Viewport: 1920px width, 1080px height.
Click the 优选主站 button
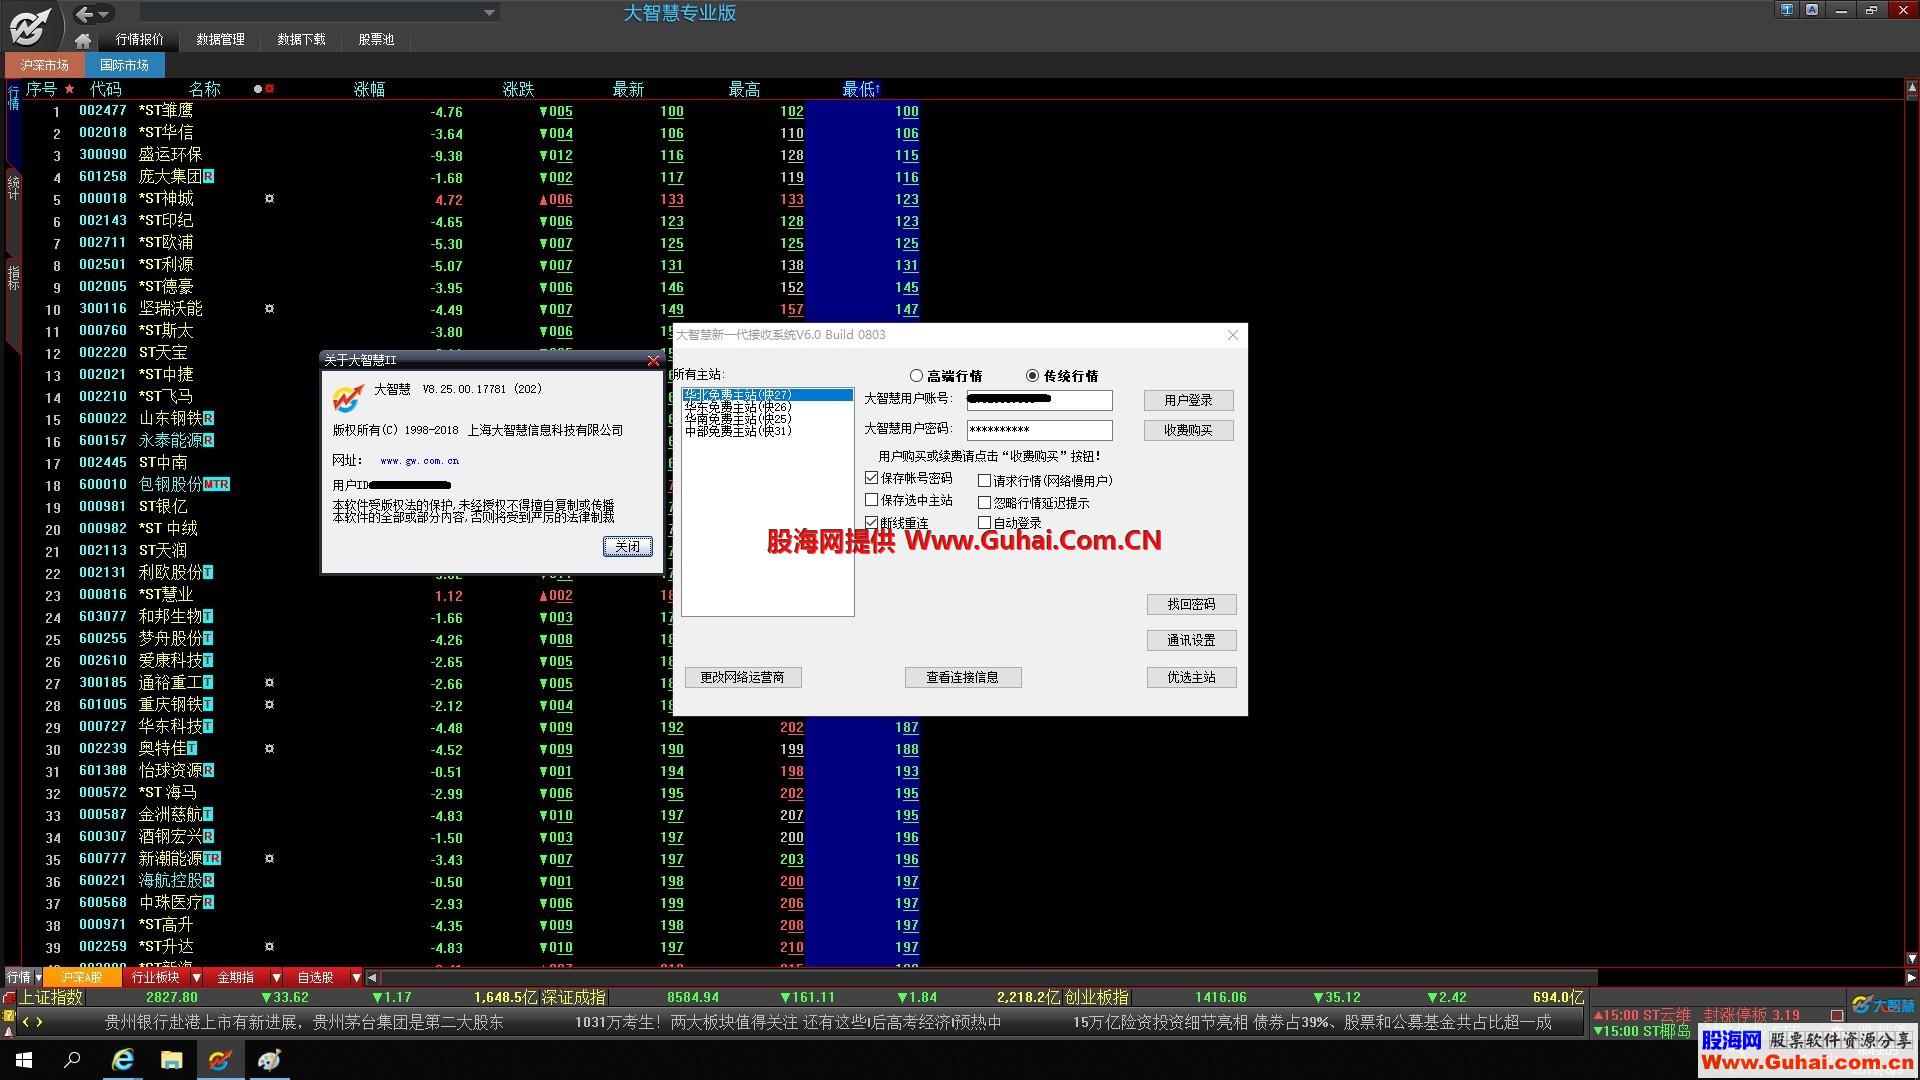coord(1191,677)
